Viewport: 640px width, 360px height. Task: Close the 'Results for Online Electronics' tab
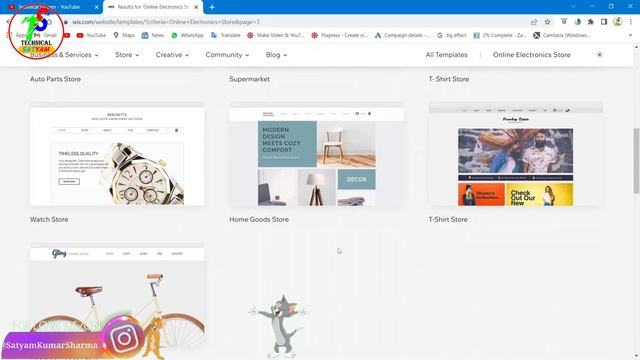click(x=196, y=7)
